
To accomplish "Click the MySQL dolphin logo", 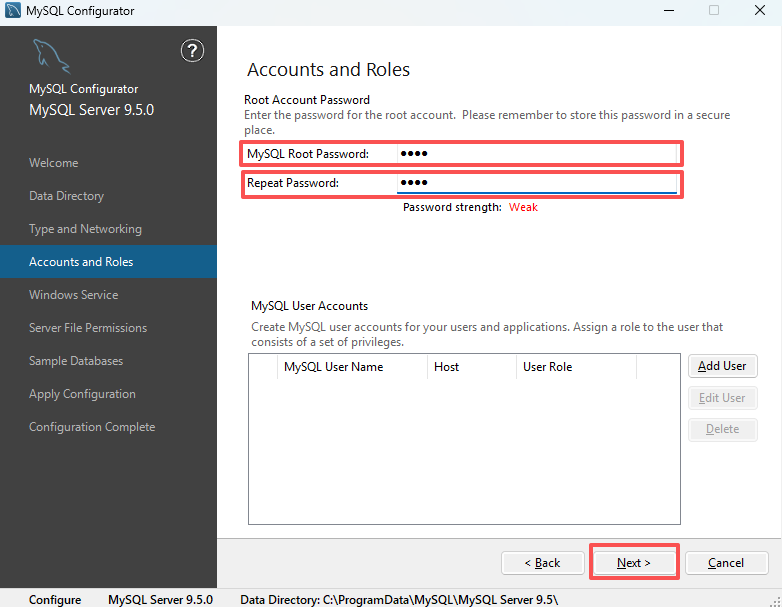I will 51,56.
